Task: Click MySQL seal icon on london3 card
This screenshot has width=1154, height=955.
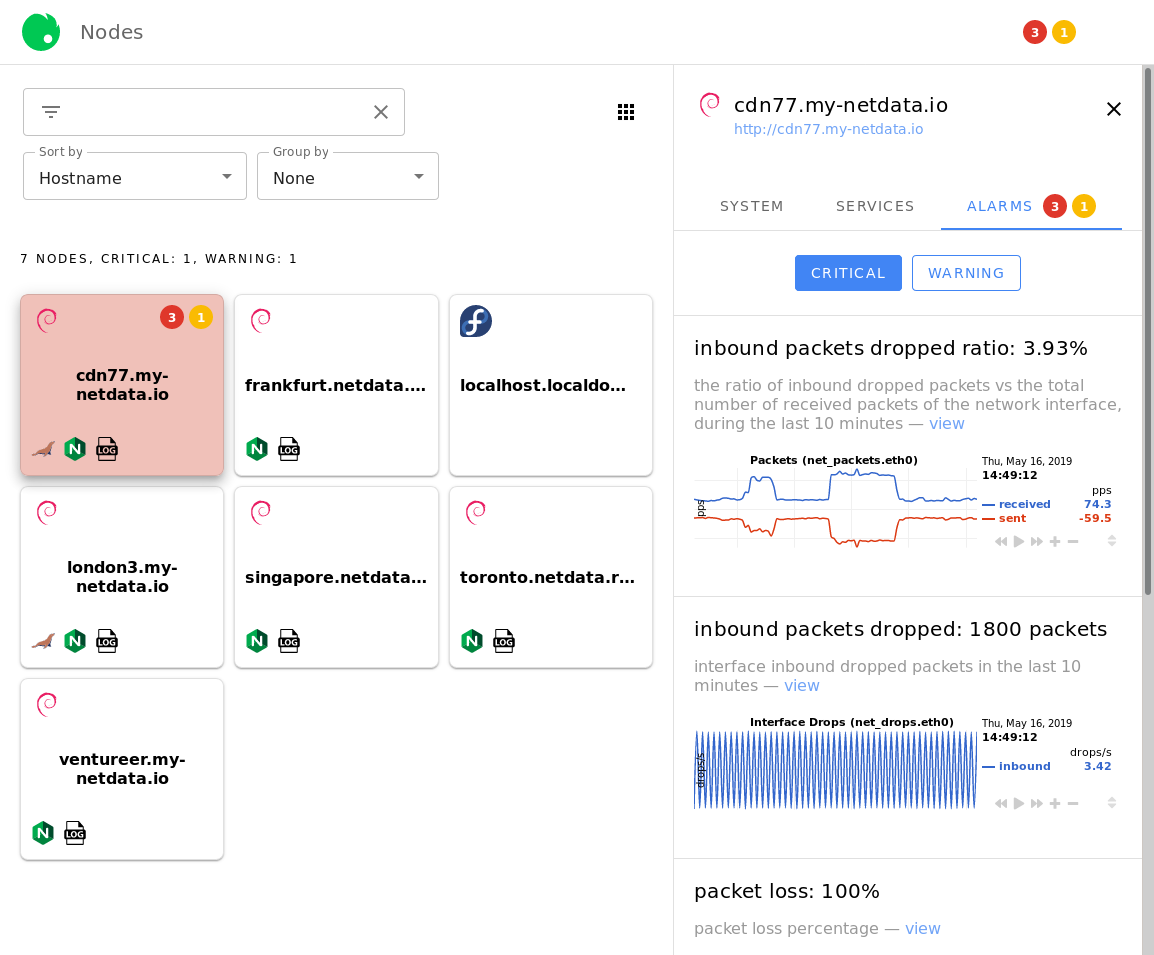Action: (43, 641)
